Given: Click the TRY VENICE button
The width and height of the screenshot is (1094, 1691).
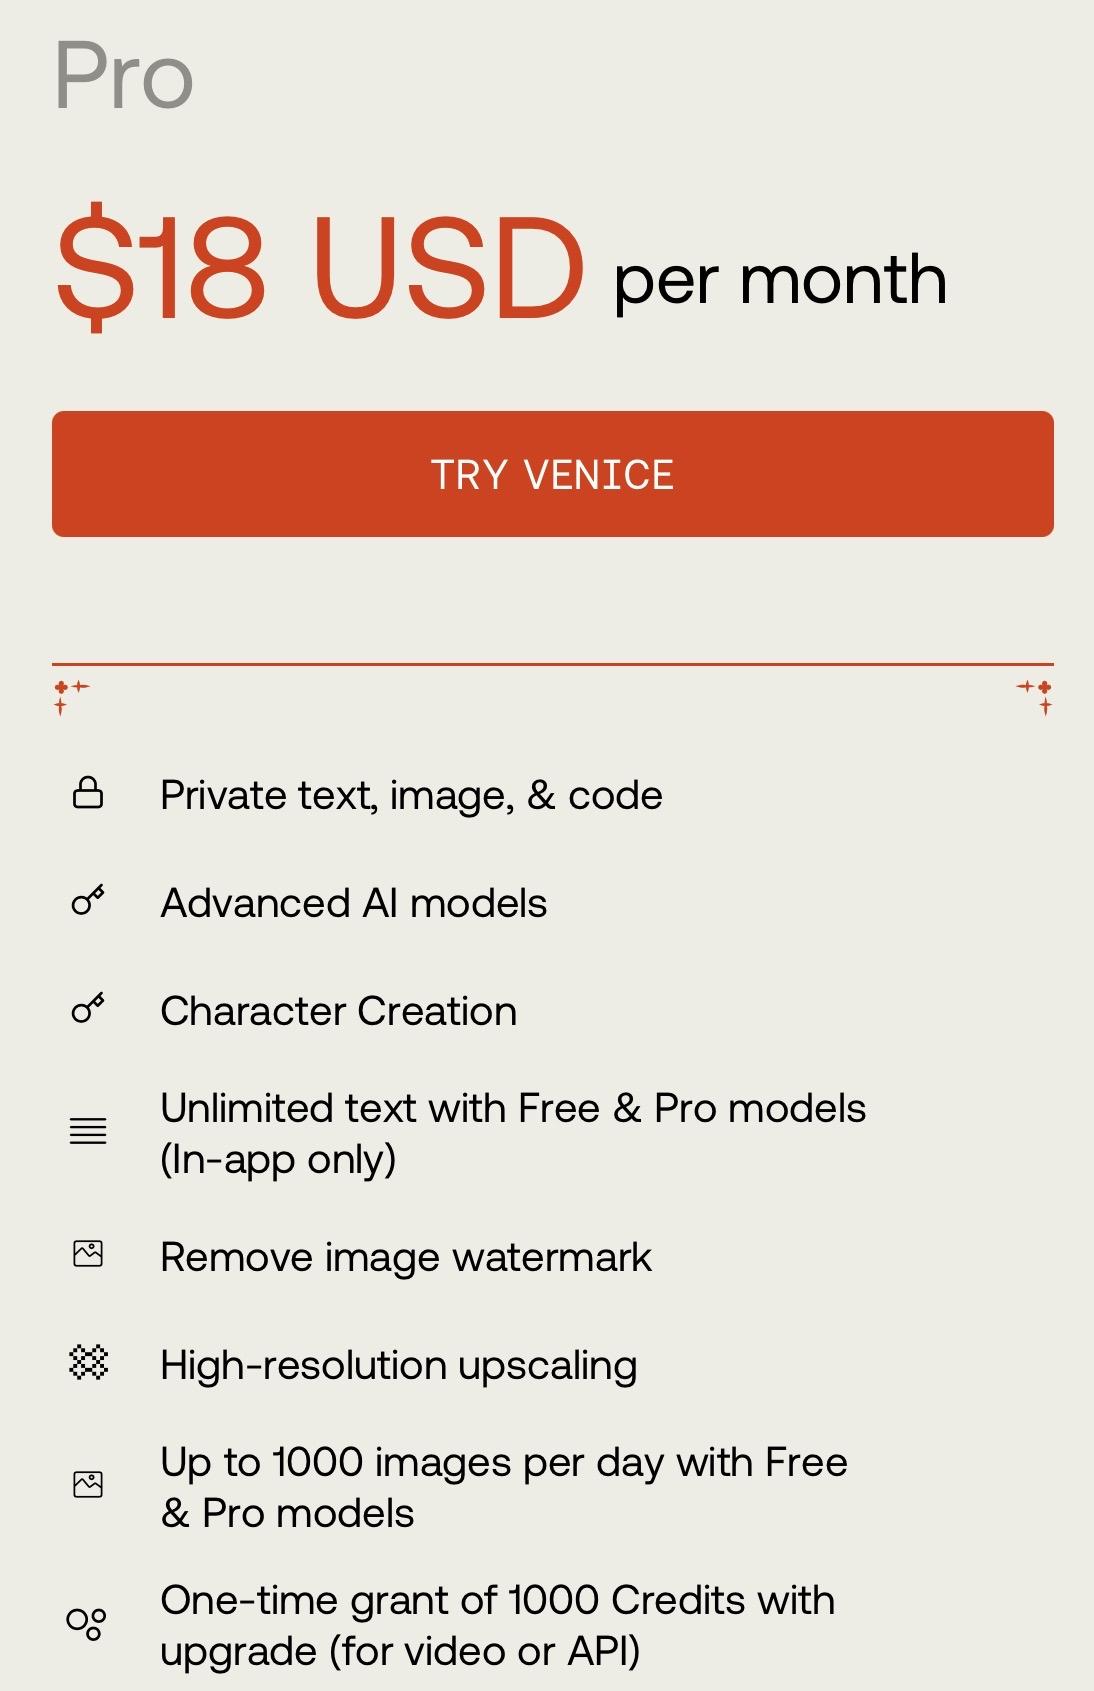Looking at the screenshot, I should 552,474.
